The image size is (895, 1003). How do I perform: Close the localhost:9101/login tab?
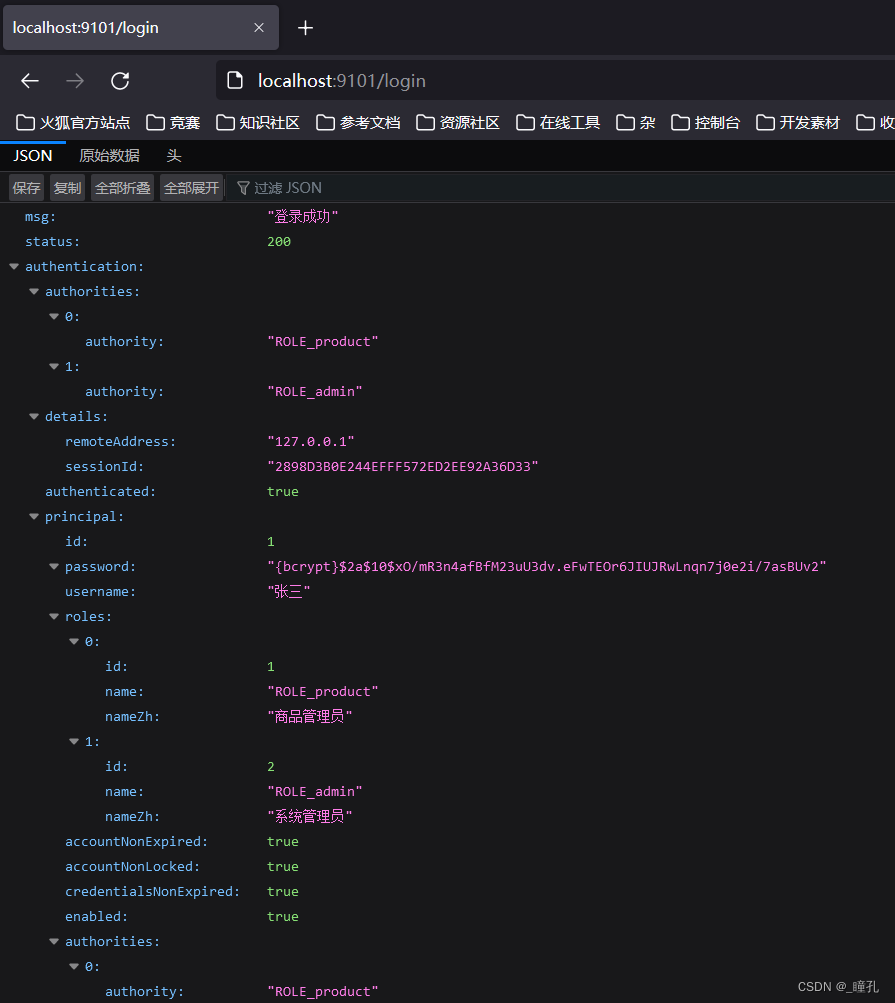click(259, 28)
